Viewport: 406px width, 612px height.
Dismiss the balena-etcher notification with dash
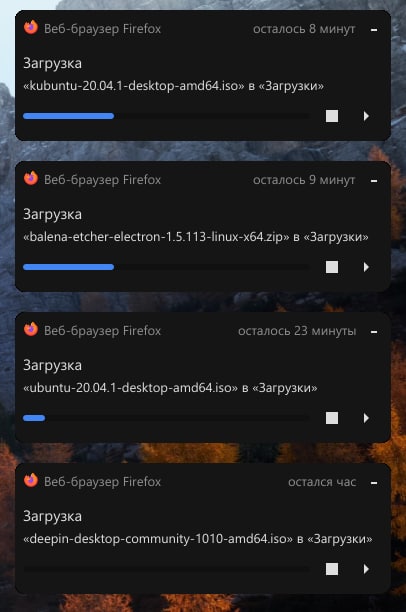[374, 181]
